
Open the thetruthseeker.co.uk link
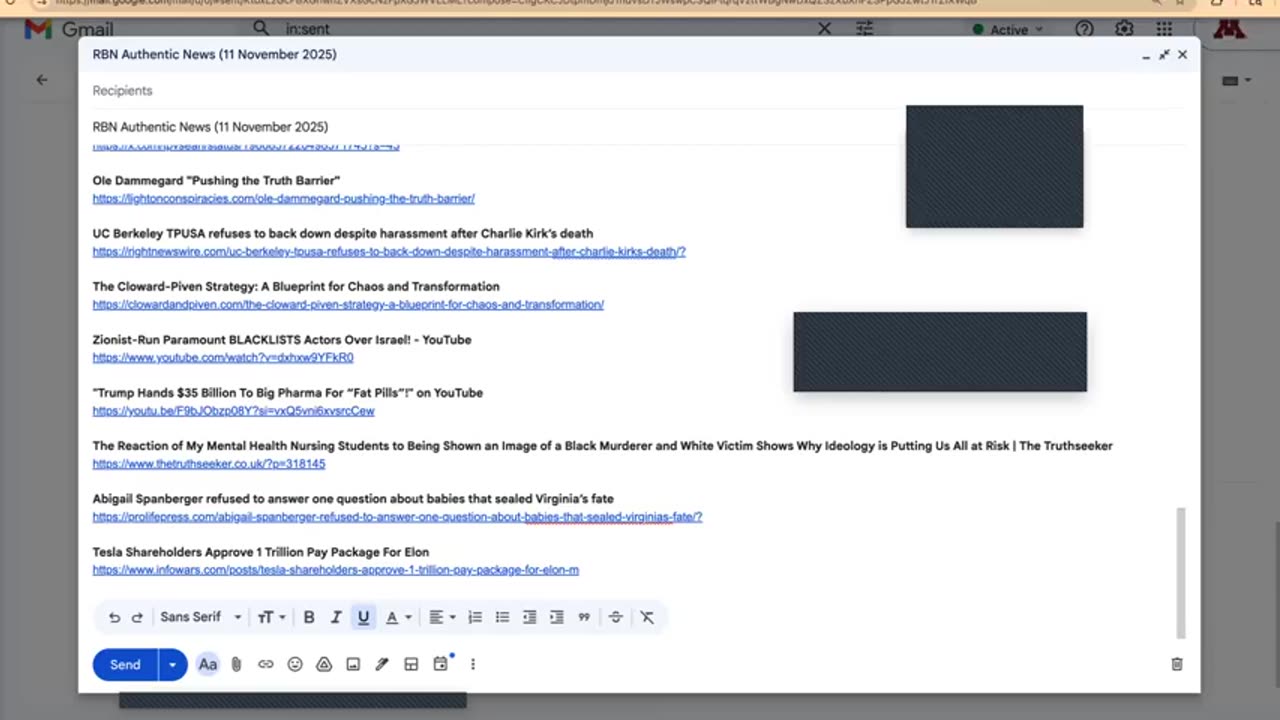click(x=209, y=464)
